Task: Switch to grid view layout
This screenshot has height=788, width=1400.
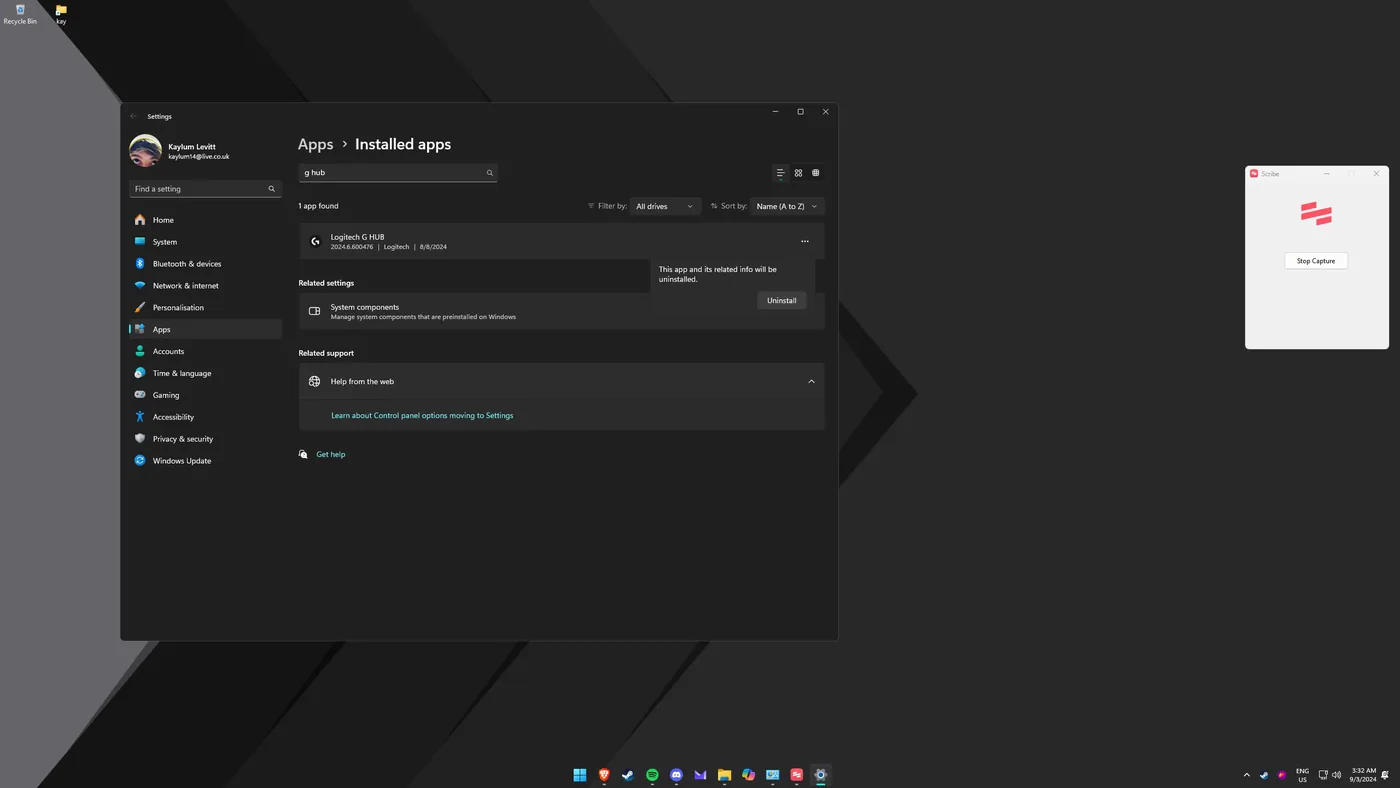Action: (x=798, y=173)
